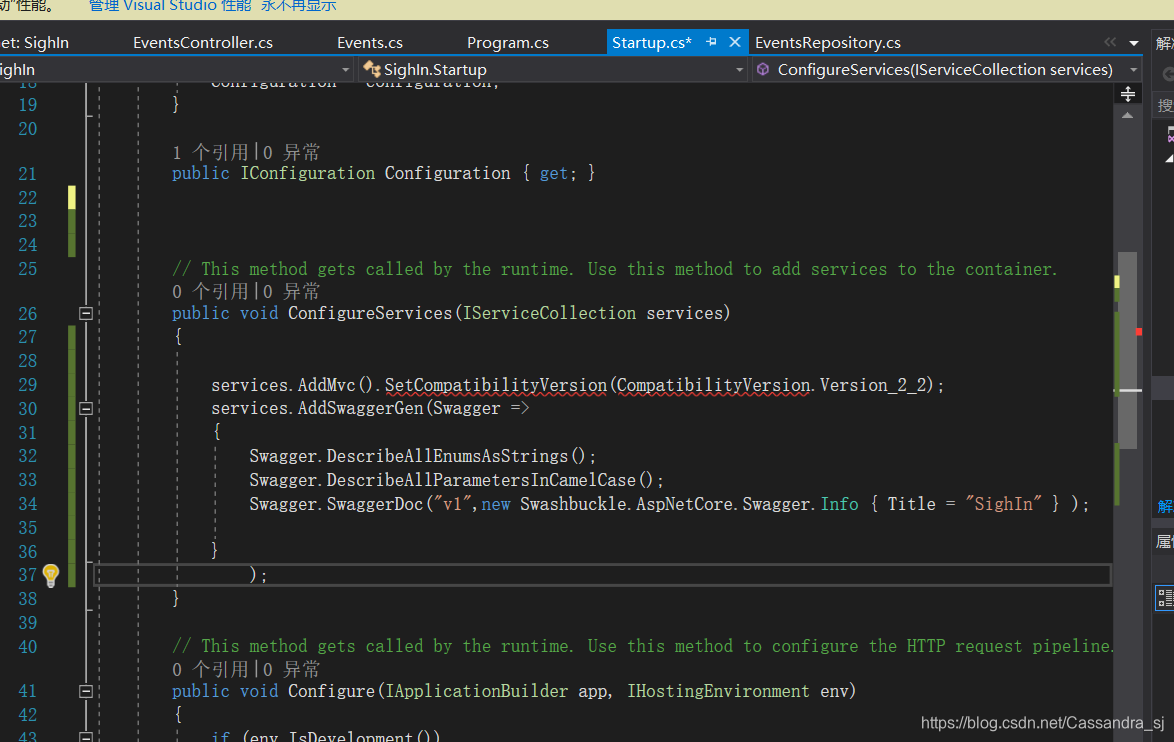The image size is (1174, 742).
Task: Click the split editor icon above the scrollbar
Action: [1128, 94]
